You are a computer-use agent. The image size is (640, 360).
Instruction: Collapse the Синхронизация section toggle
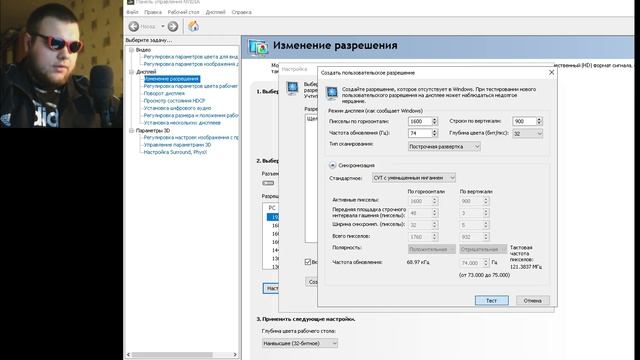[x=332, y=165]
